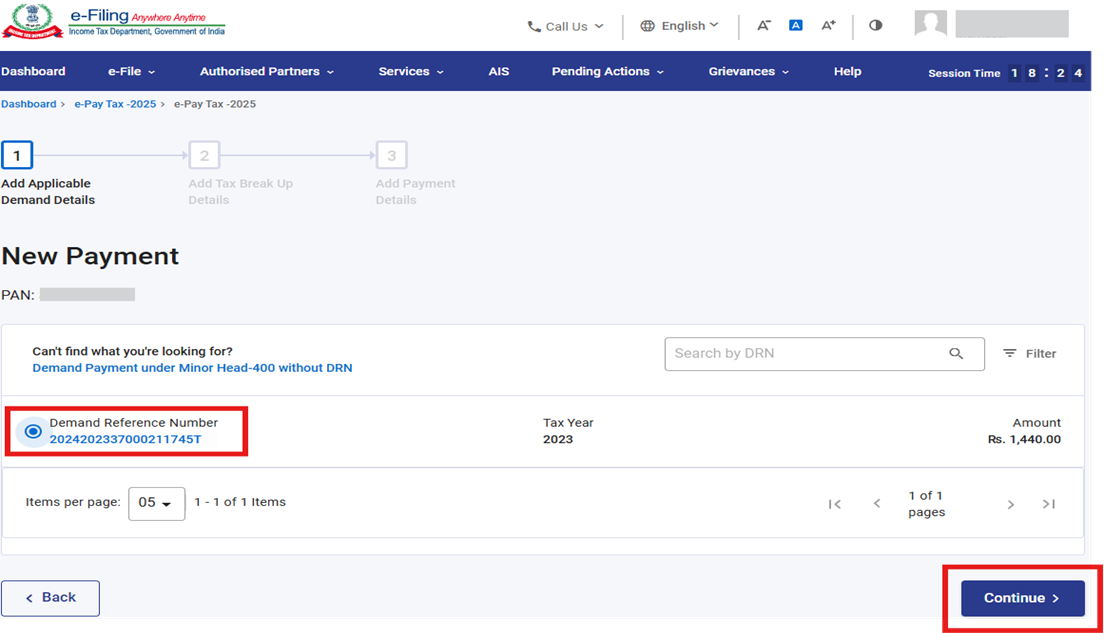Open the e-File menu
This screenshot has width=1104, height=633.
coord(131,71)
